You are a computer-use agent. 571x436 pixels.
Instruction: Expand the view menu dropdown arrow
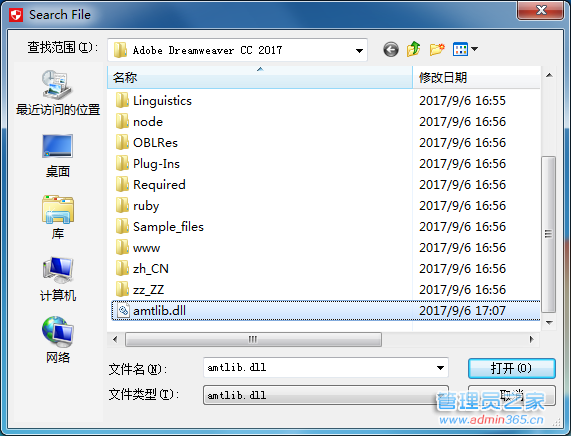pyautogui.click(x=474, y=49)
